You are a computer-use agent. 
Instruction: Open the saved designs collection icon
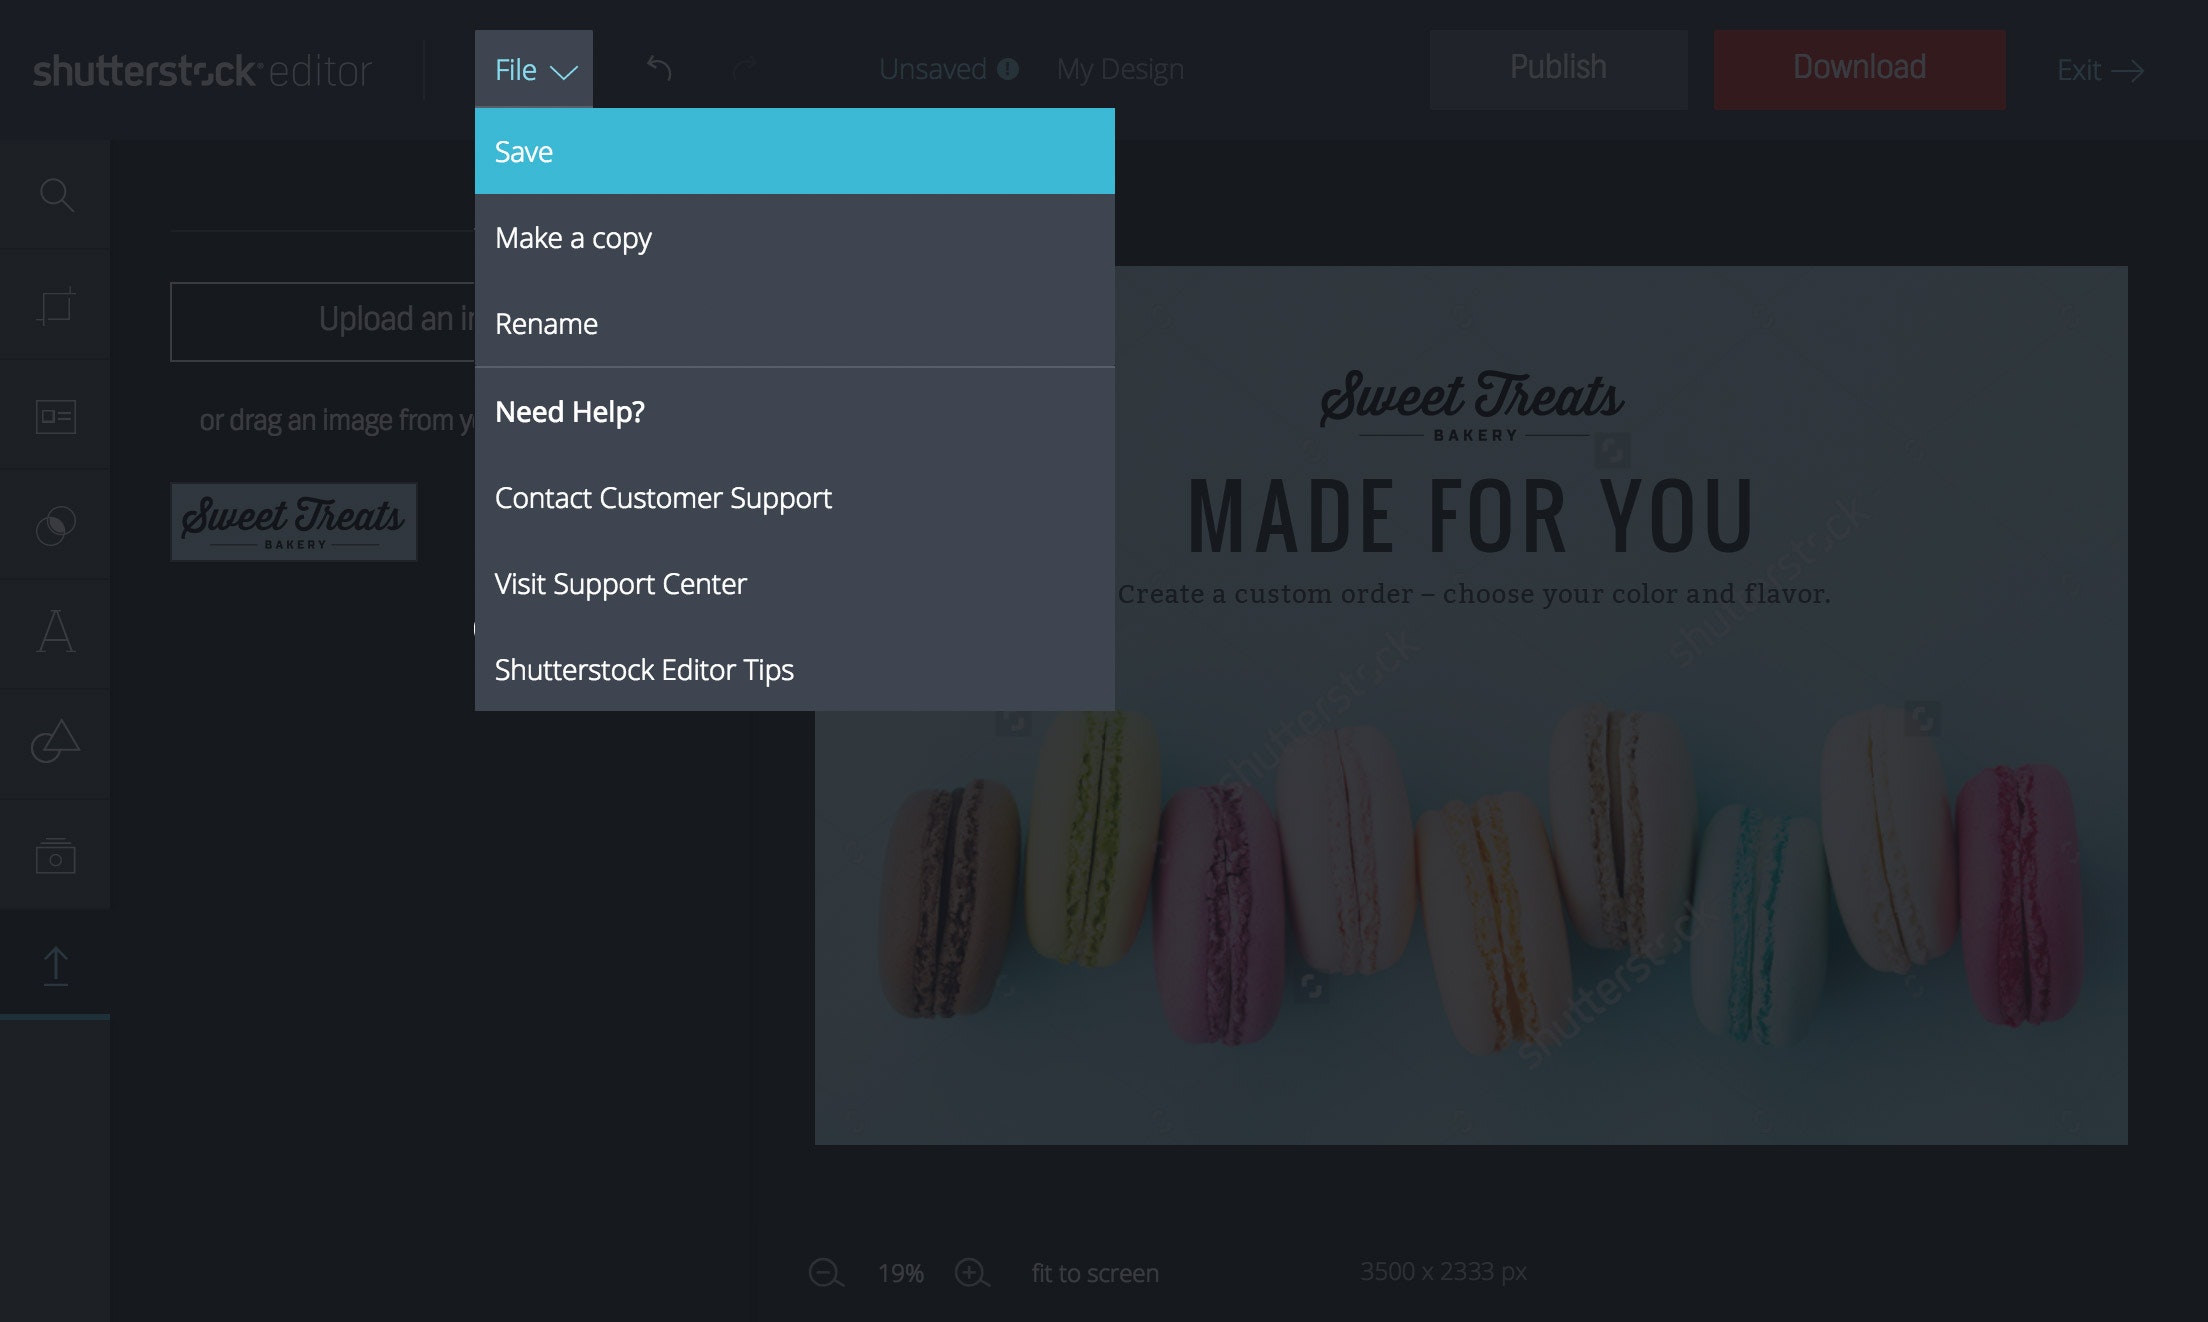[x=56, y=855]
